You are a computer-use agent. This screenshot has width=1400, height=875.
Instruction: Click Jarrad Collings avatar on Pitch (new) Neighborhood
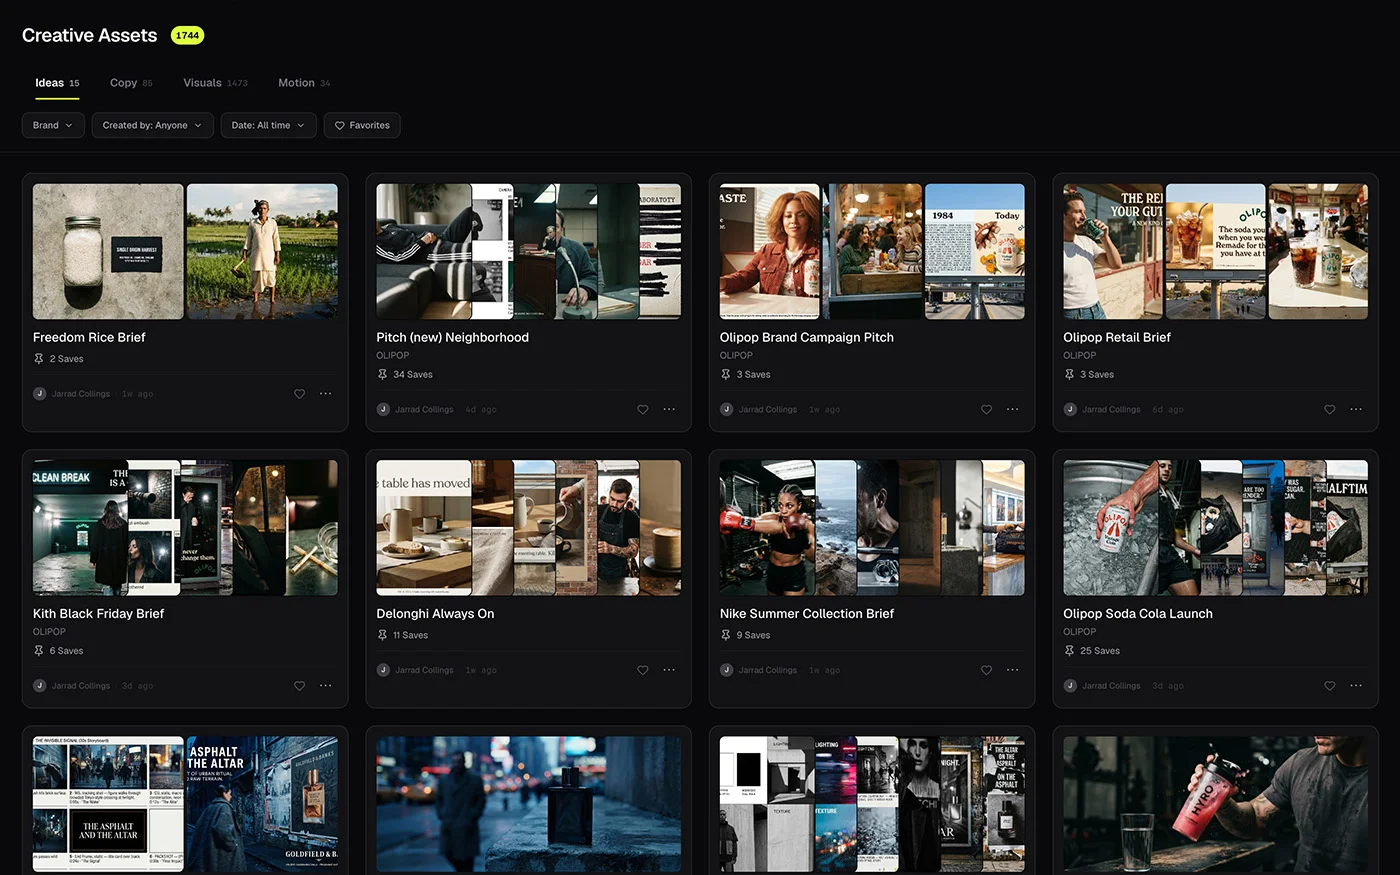[x=383, y=409]
